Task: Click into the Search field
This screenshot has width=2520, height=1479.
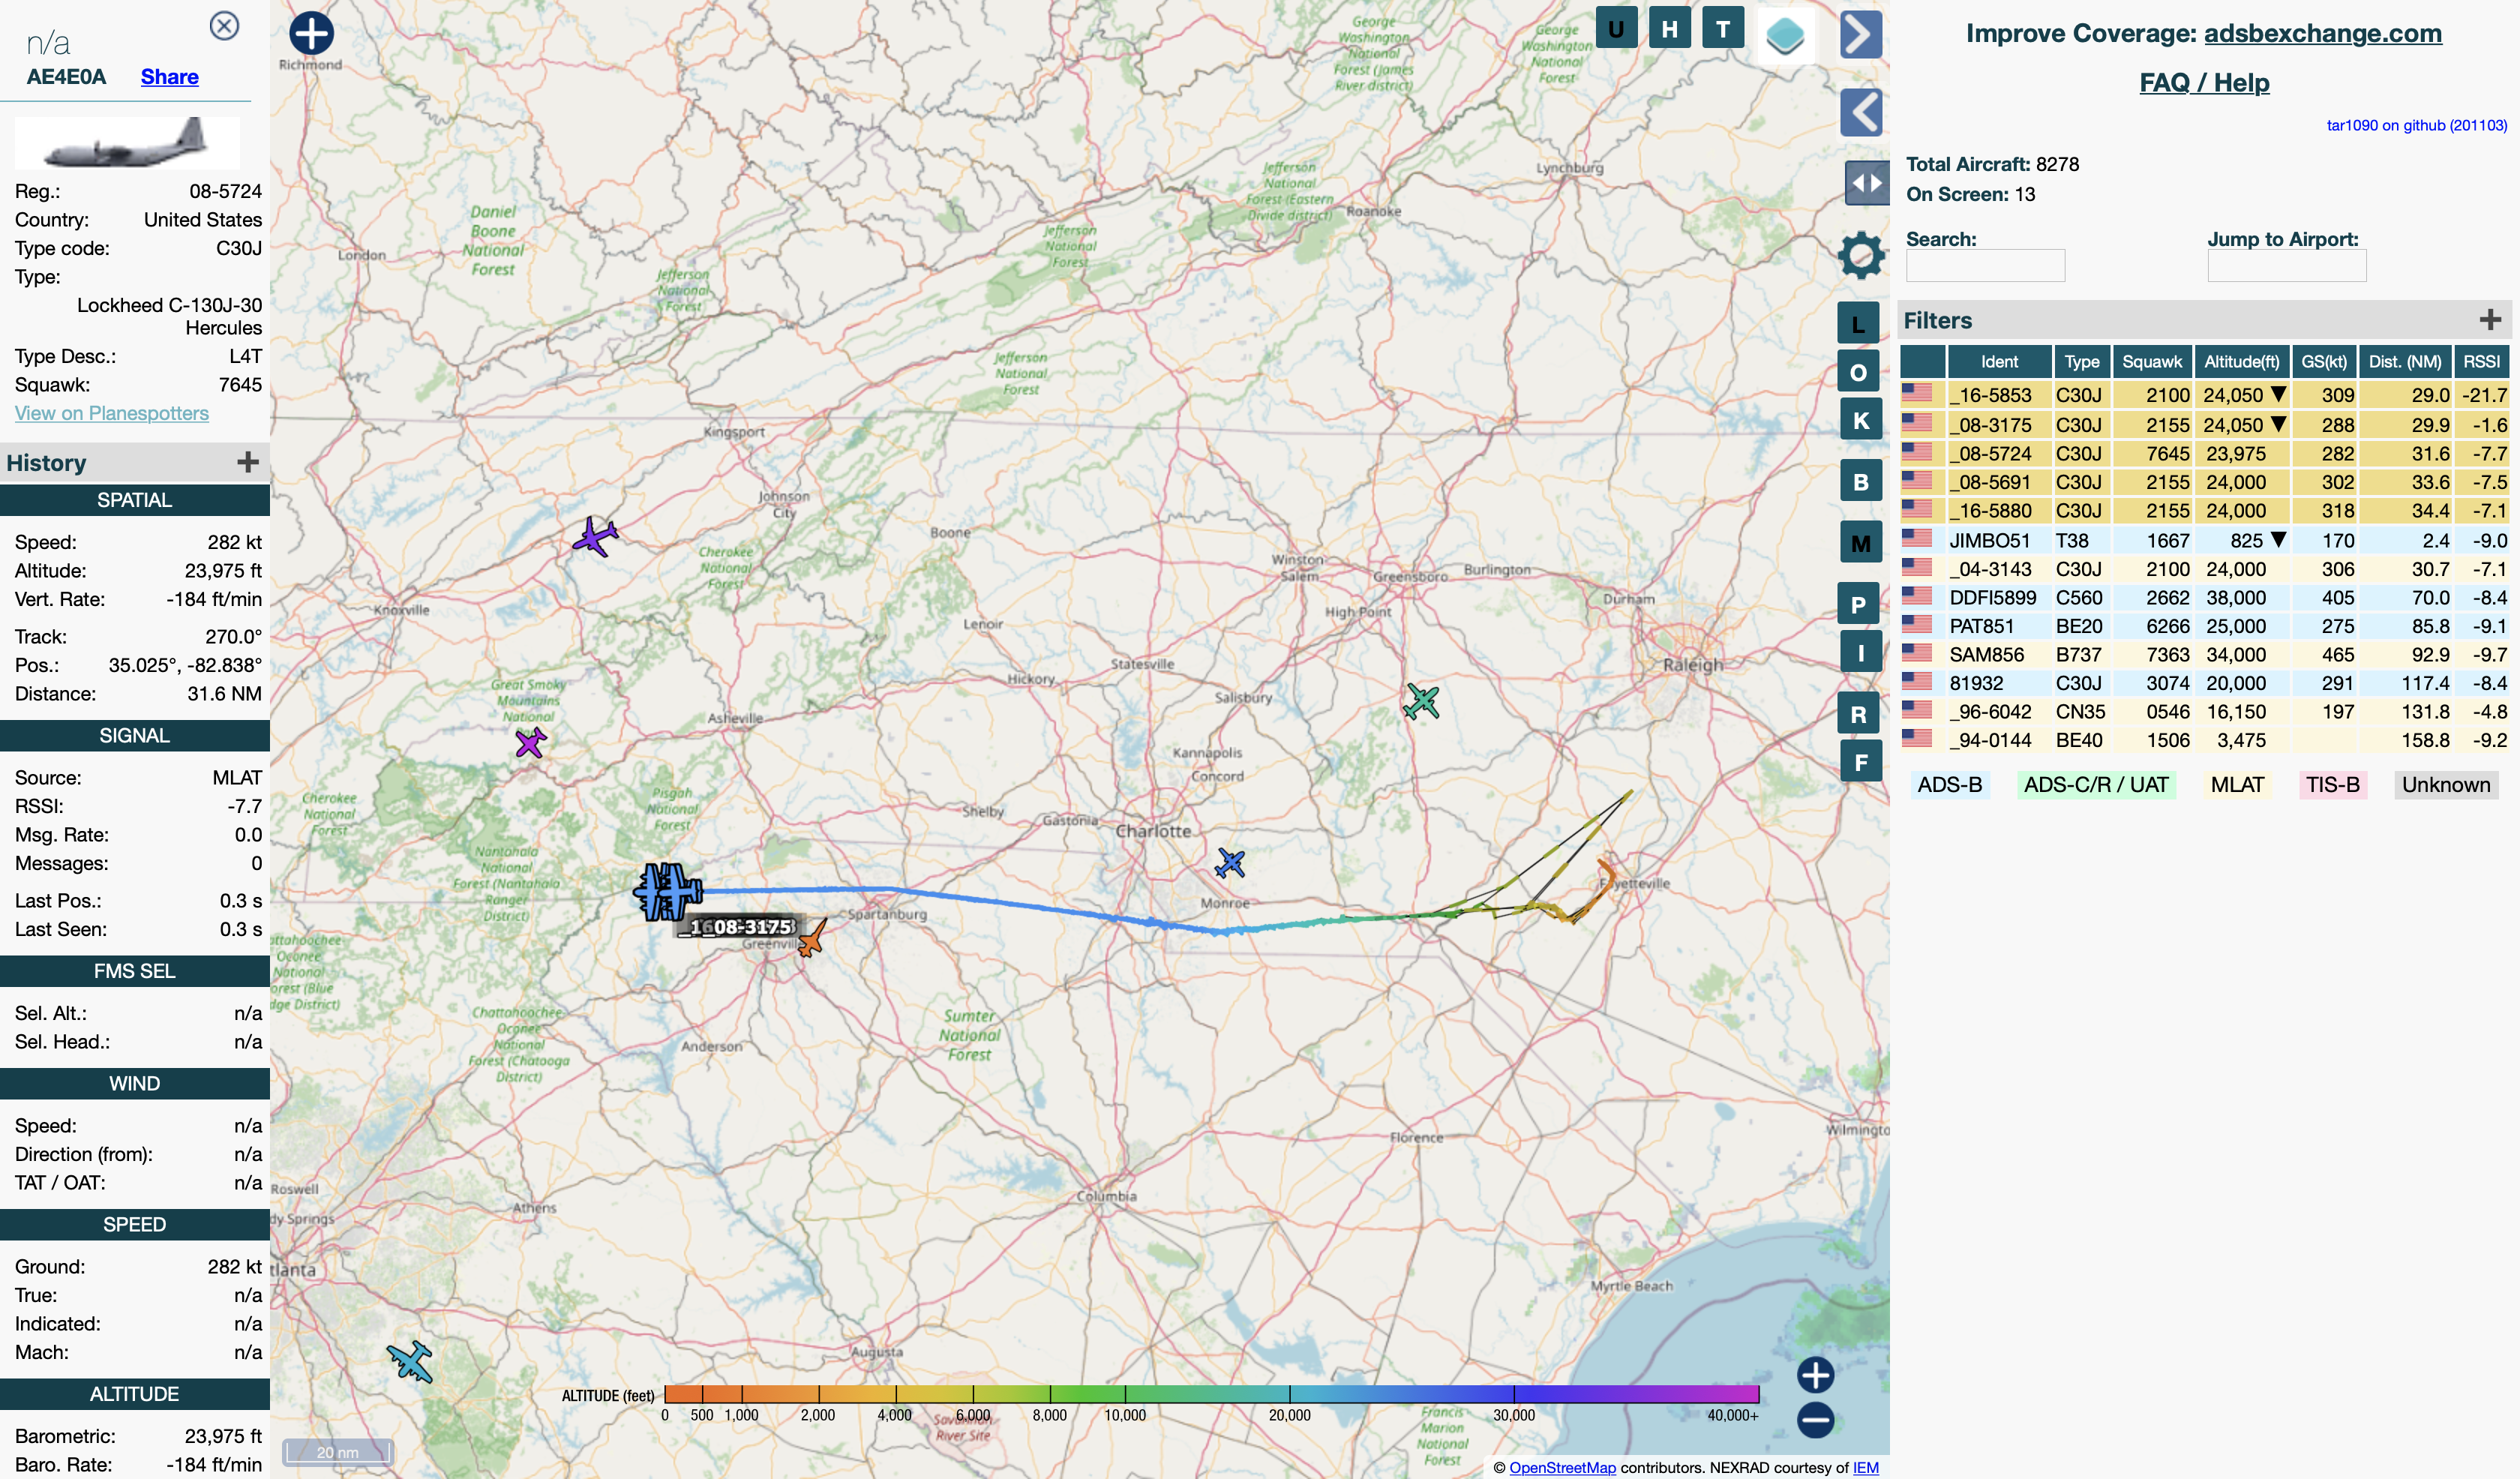Action: 1985,265
